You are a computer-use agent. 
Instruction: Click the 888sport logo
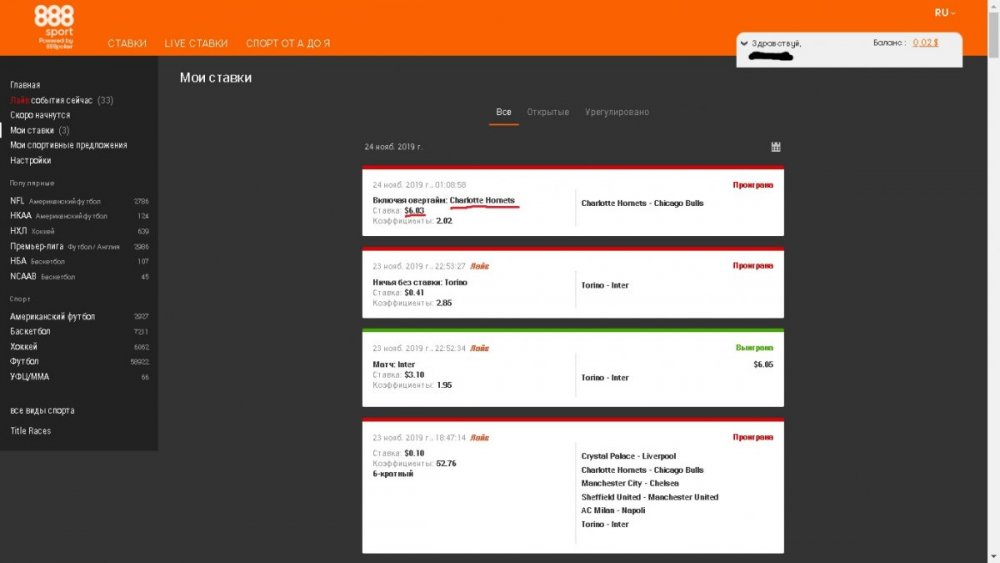[x=54, y=27]
